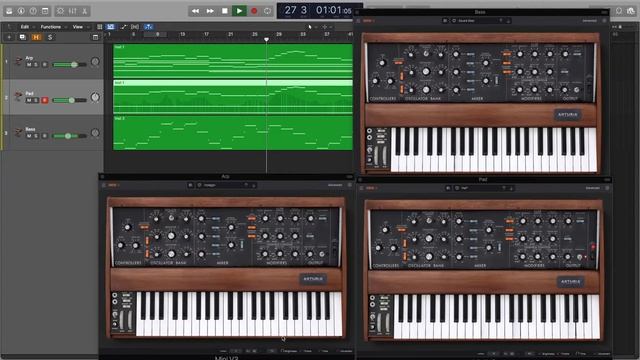Toggle the blue-highlighted grid view icon
This screenshot has height=360, width=640.
coord(111,27)
